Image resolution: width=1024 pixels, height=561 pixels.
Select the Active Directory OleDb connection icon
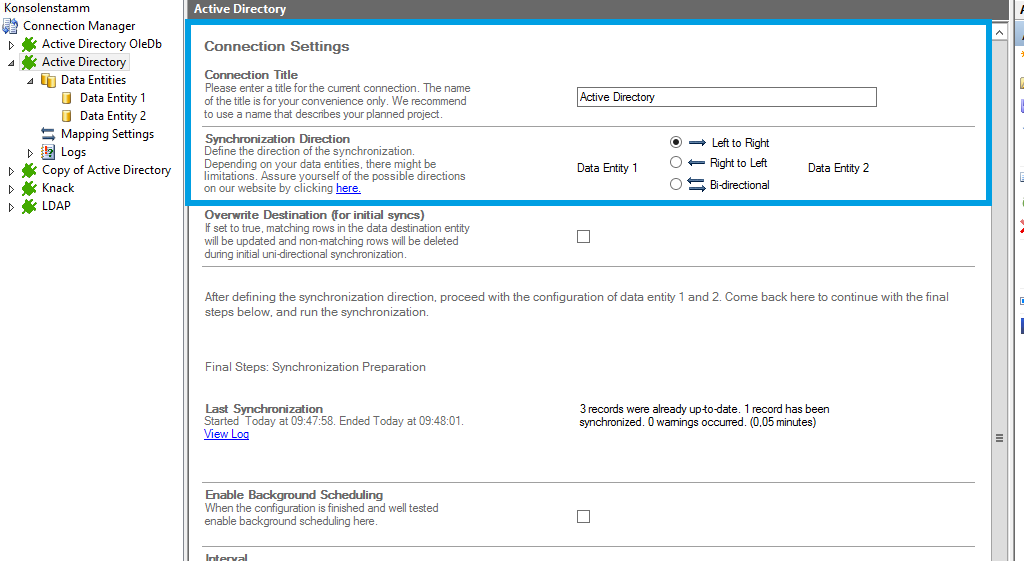tap(29, 44)
